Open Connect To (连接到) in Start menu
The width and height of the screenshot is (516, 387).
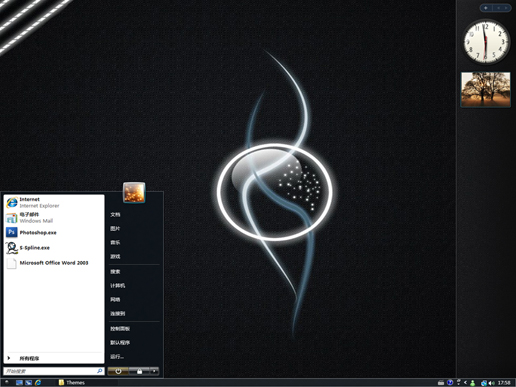(118, 314)
